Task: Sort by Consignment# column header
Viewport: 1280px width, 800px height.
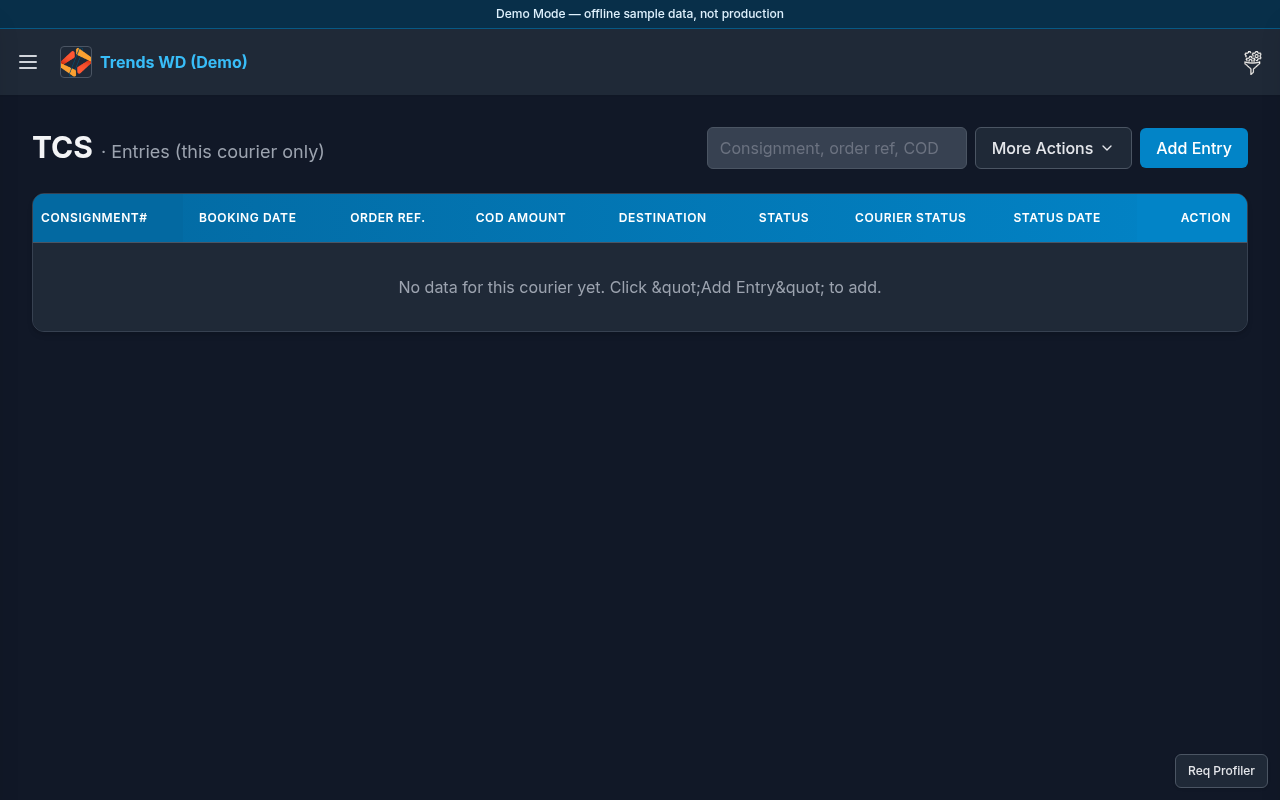Action: 94,218
